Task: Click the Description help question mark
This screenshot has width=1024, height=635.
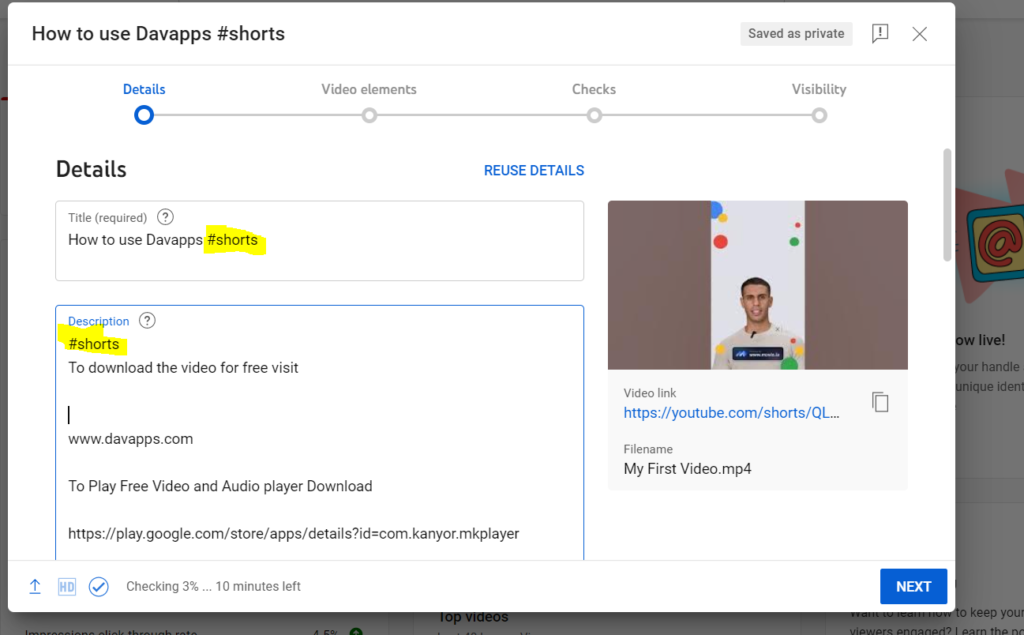Action: click(x=148, y=321)
